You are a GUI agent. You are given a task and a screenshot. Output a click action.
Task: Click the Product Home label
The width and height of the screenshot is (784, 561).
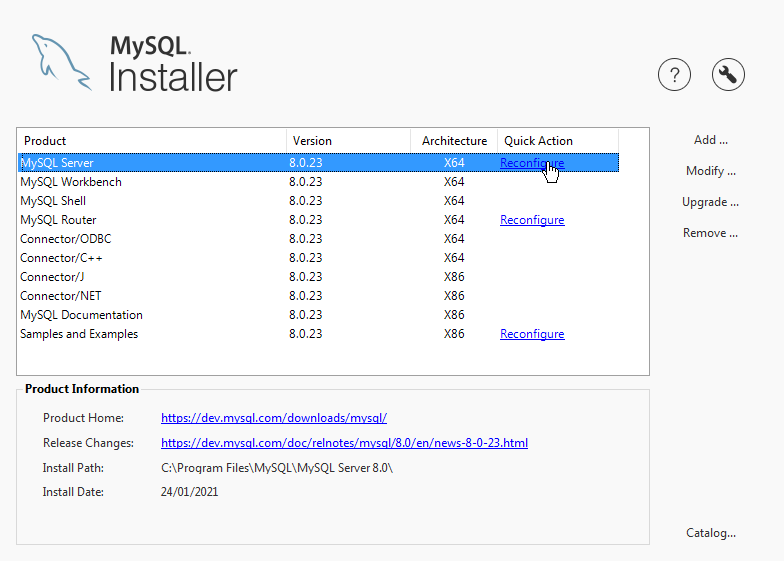pyautogui.click(x=84, y=418)
